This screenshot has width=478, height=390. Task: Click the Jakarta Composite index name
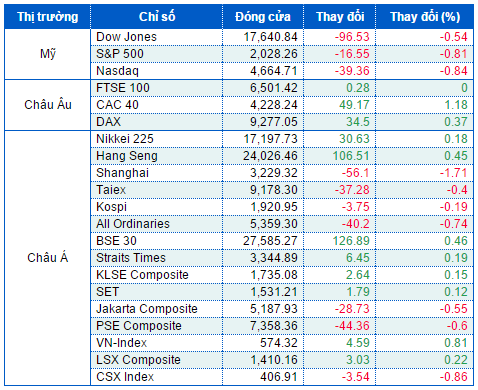click(x=147, y=309)
